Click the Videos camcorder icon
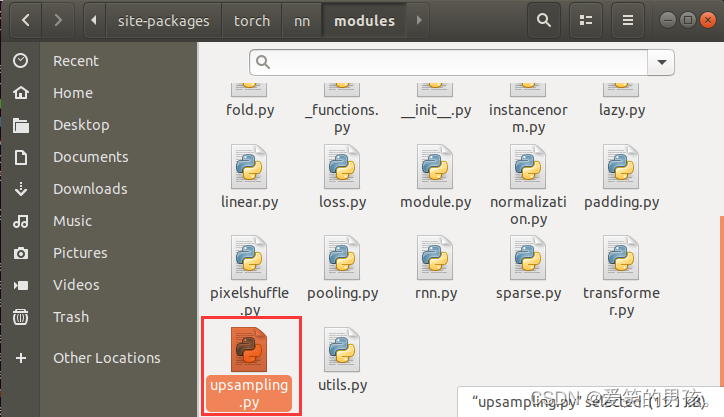 pos(21,285)
